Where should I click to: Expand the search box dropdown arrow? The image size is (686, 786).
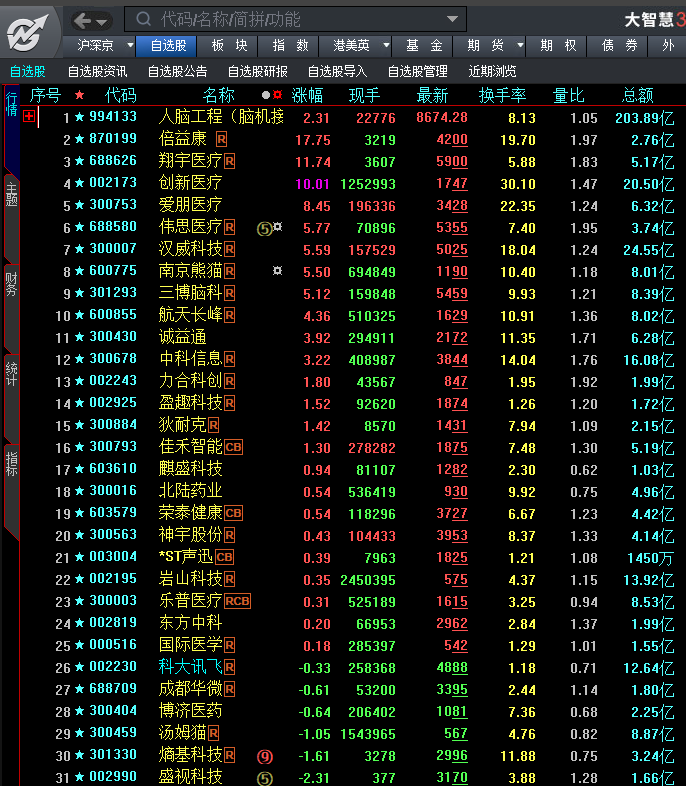452,19
